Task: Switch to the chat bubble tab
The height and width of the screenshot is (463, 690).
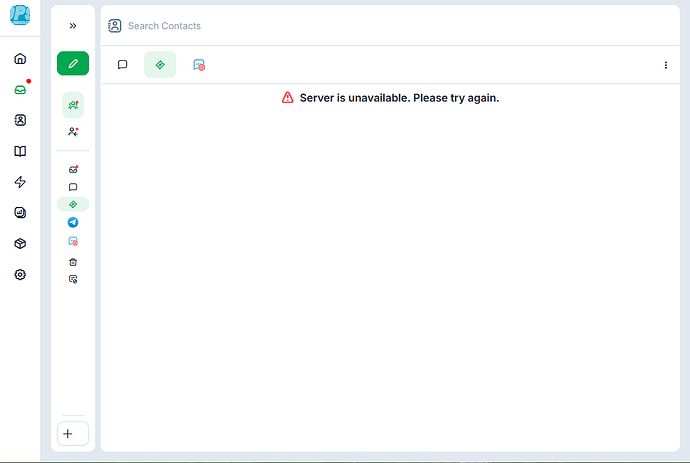Action: pyautogui.click(x=122, y=65)
